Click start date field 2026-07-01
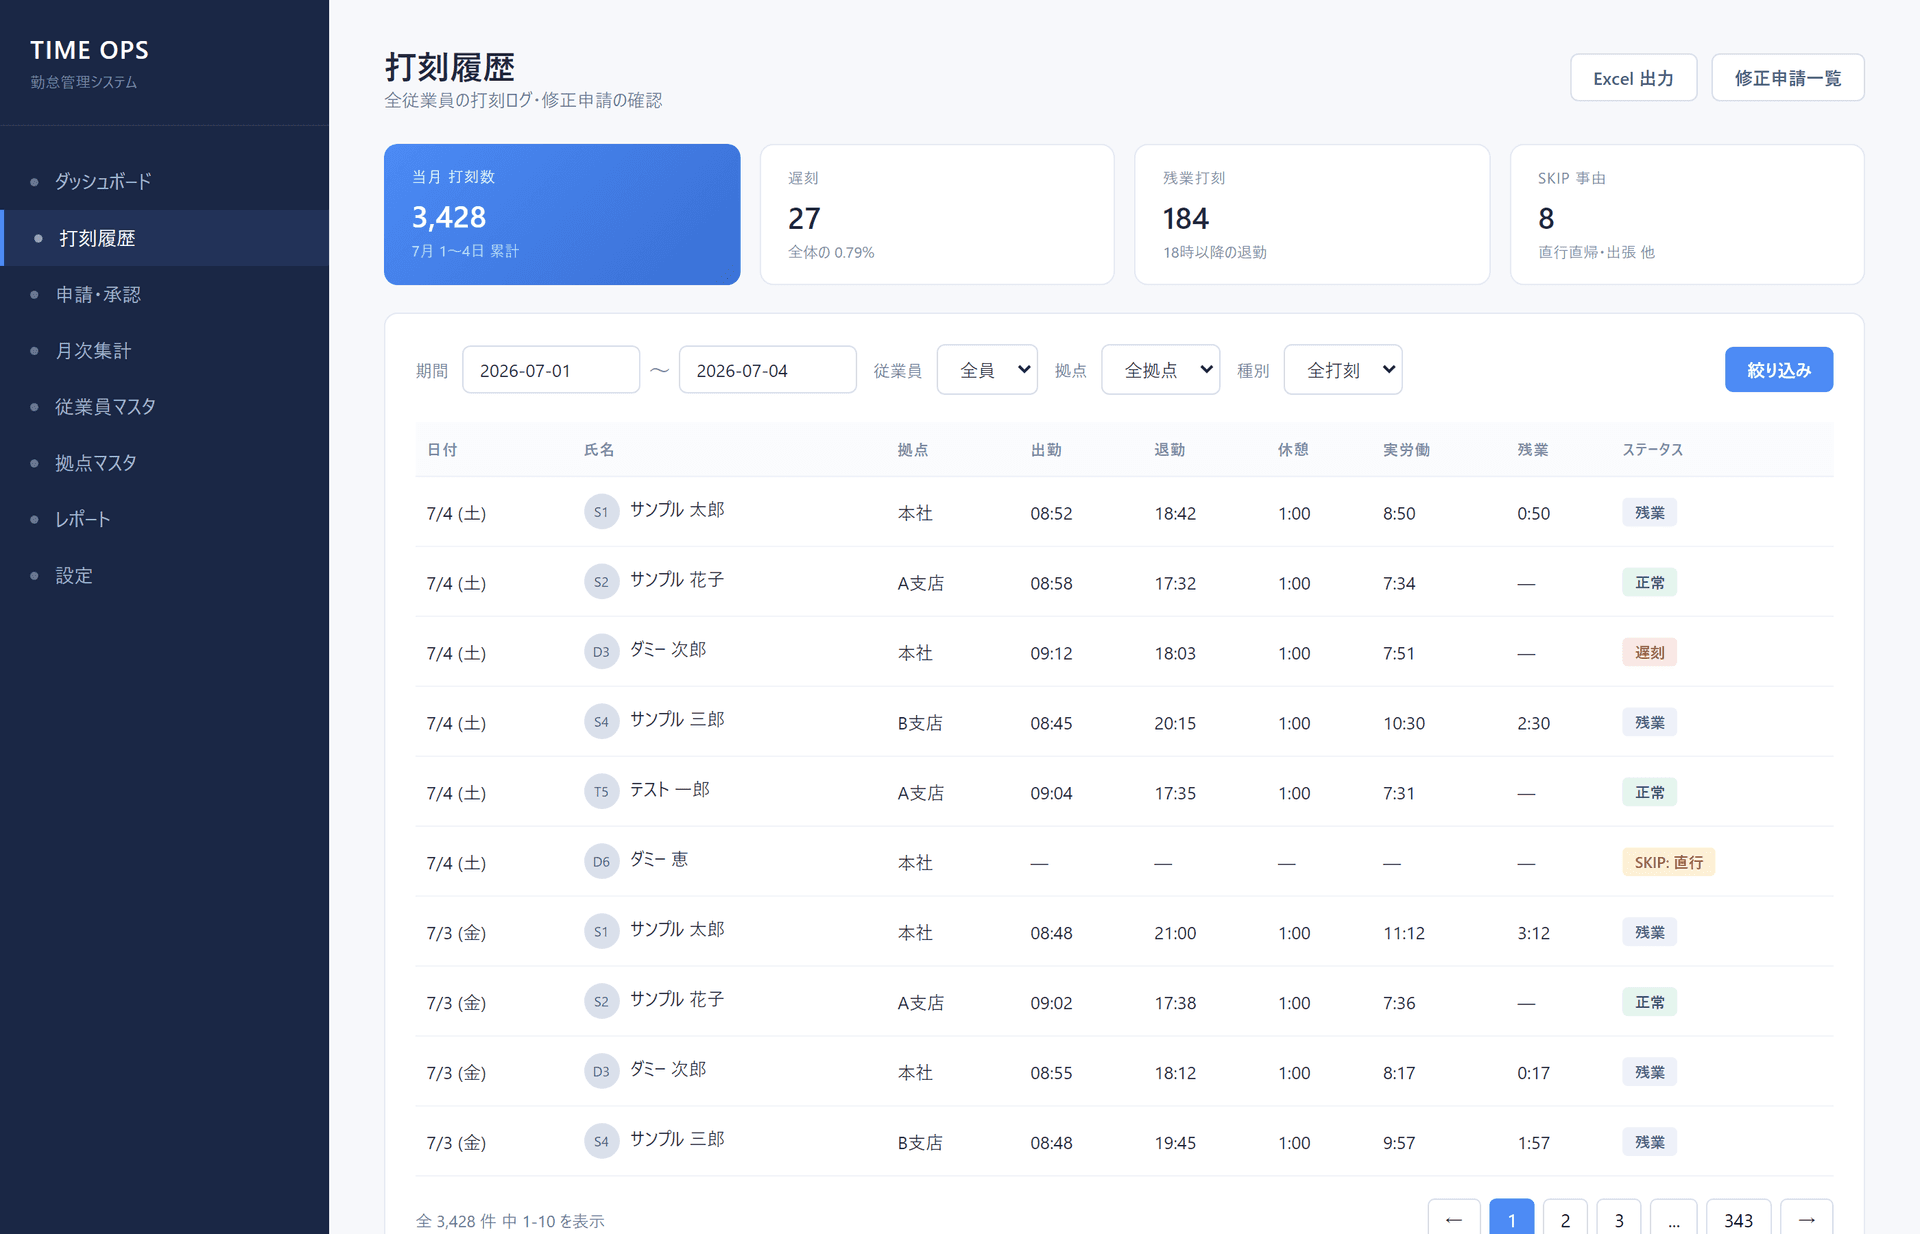 tap(551, 370)
